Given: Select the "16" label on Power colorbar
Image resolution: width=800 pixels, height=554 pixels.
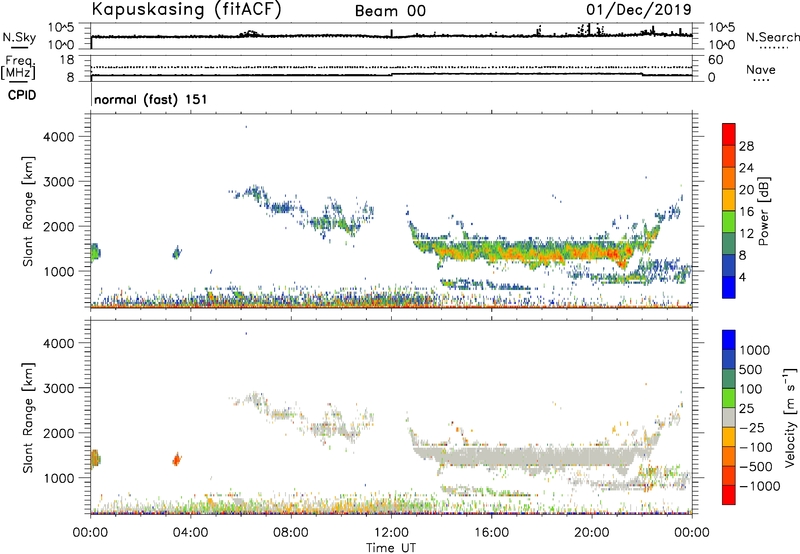Looking at the screenshot, I should [x=746, y=212].
